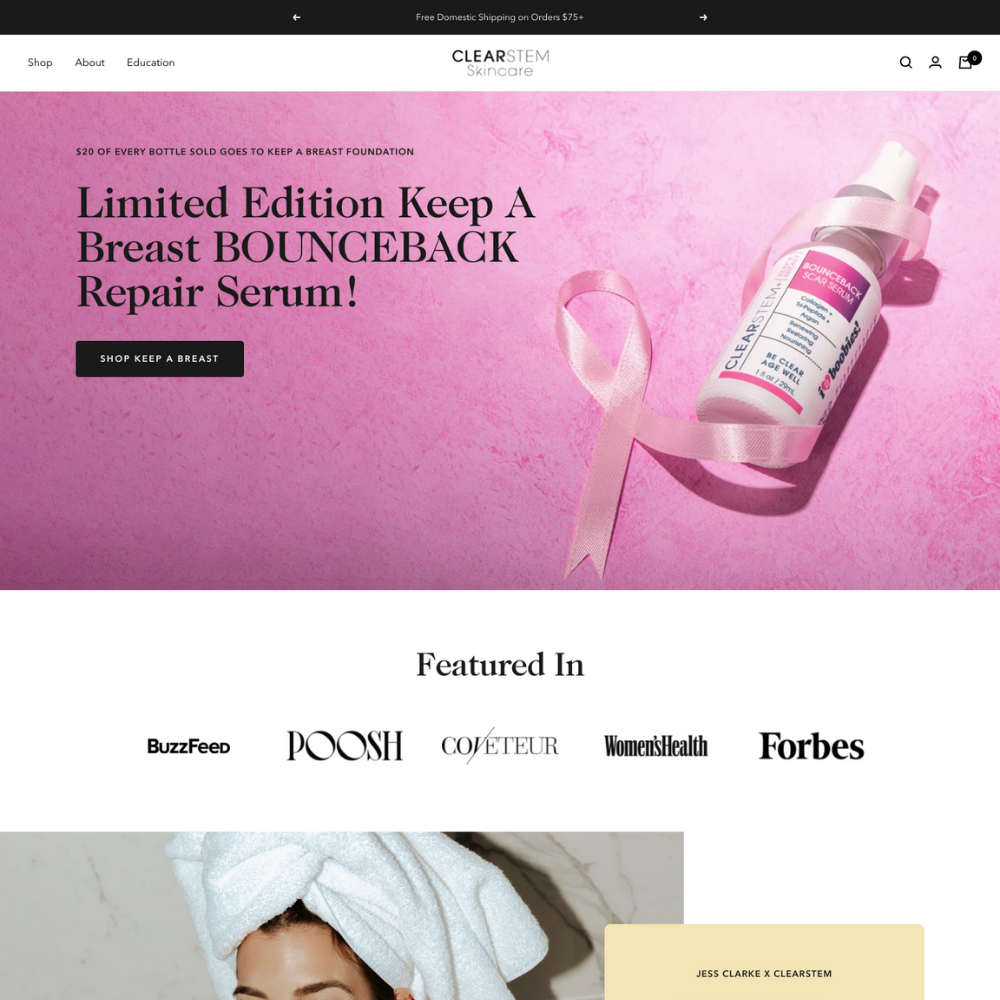
Task: Open the About menu
Action: click(x=89, y=62)
